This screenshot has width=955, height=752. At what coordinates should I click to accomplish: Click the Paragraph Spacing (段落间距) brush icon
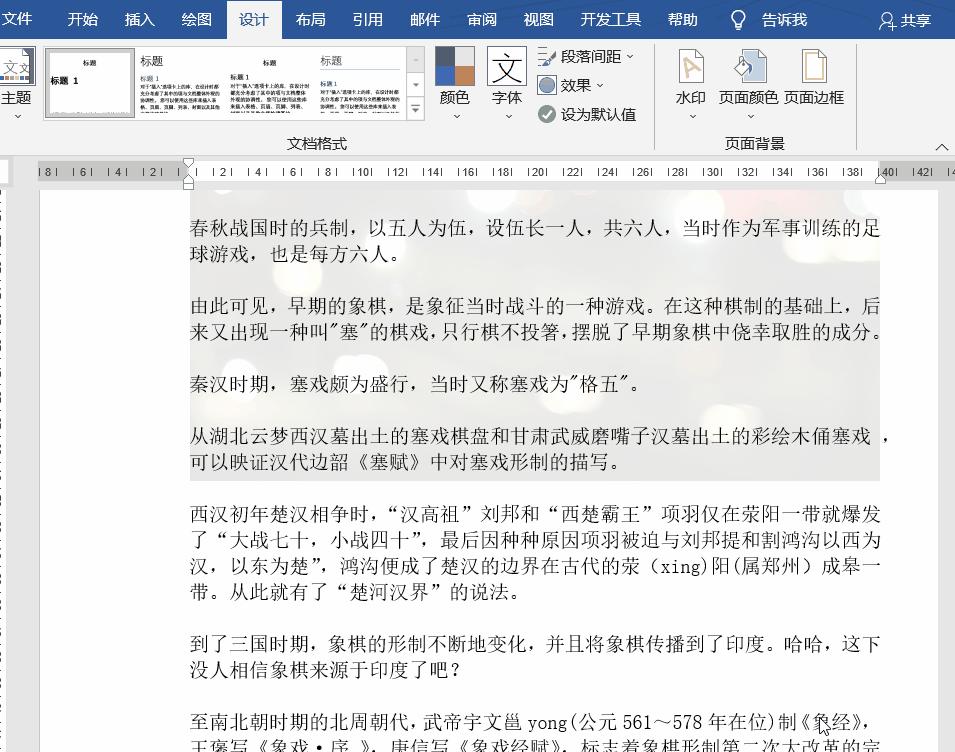(546, 57)
